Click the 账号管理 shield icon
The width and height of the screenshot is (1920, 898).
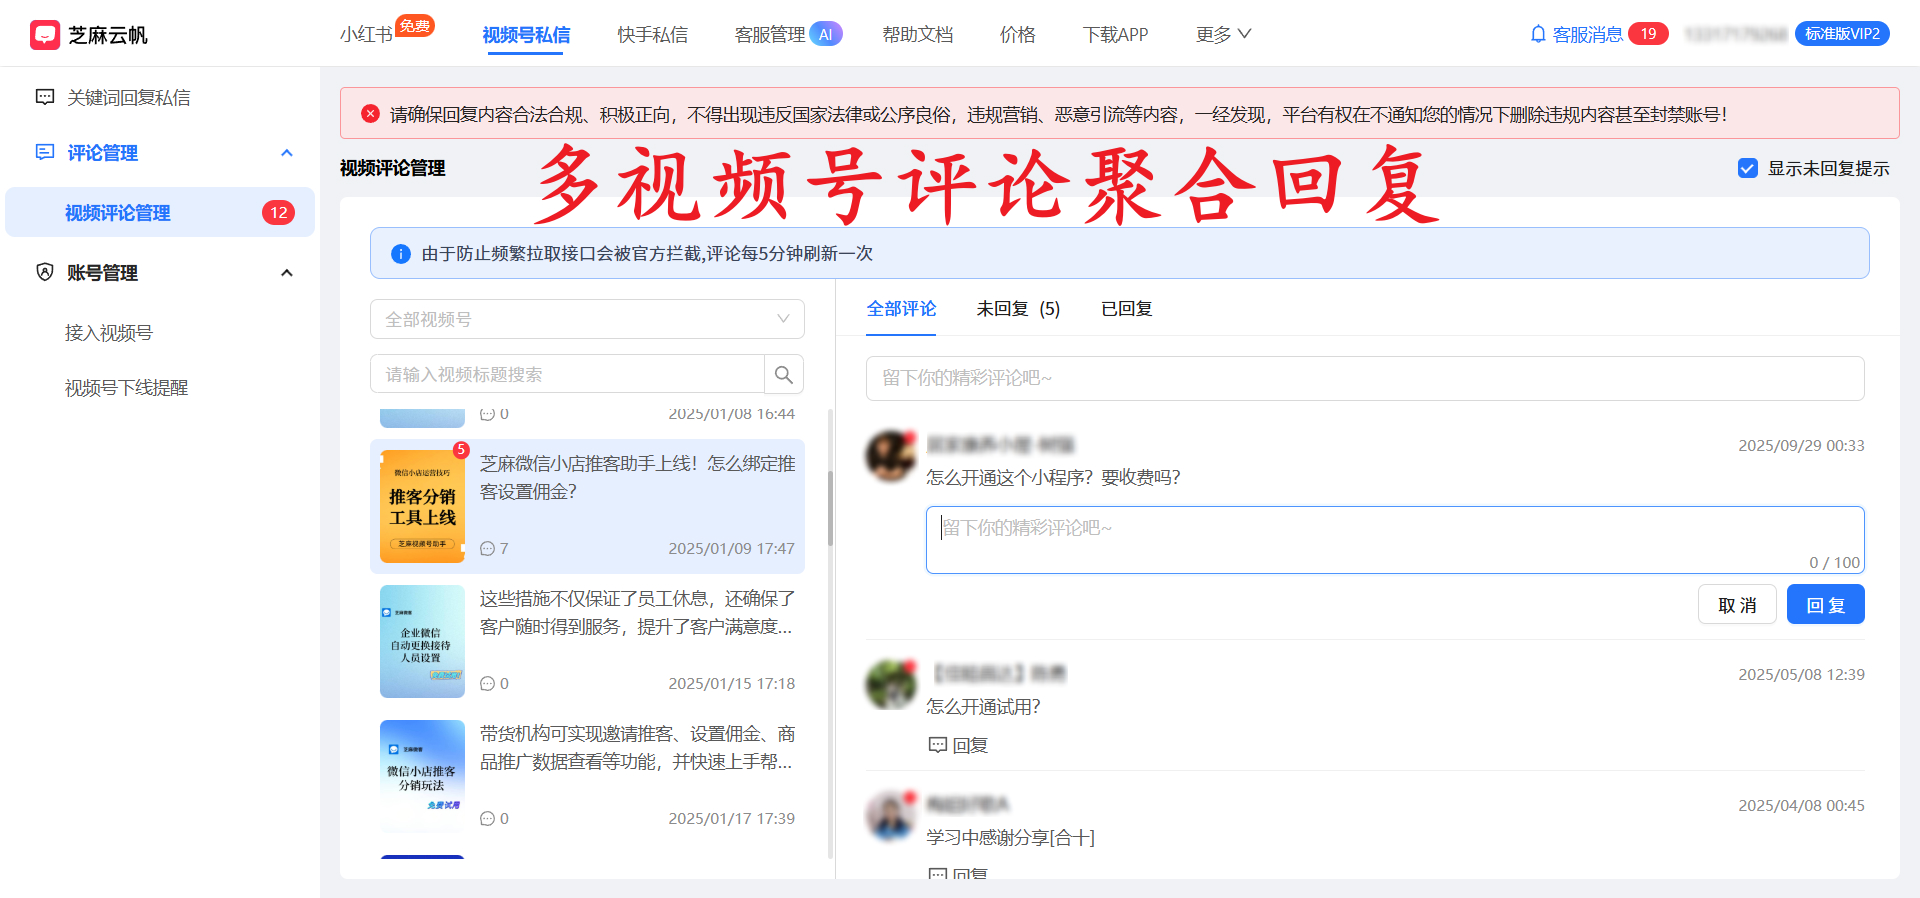[45, 272]
